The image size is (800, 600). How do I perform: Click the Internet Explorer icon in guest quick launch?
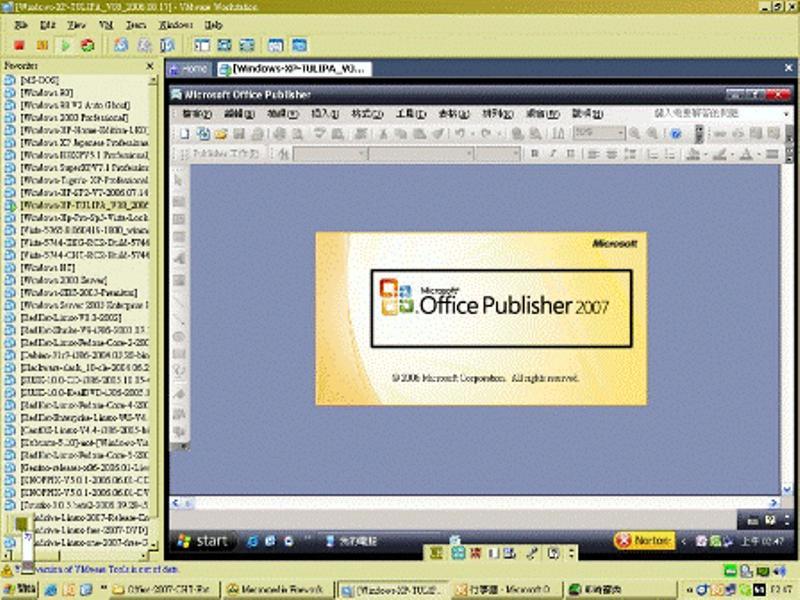coord(252,541)
